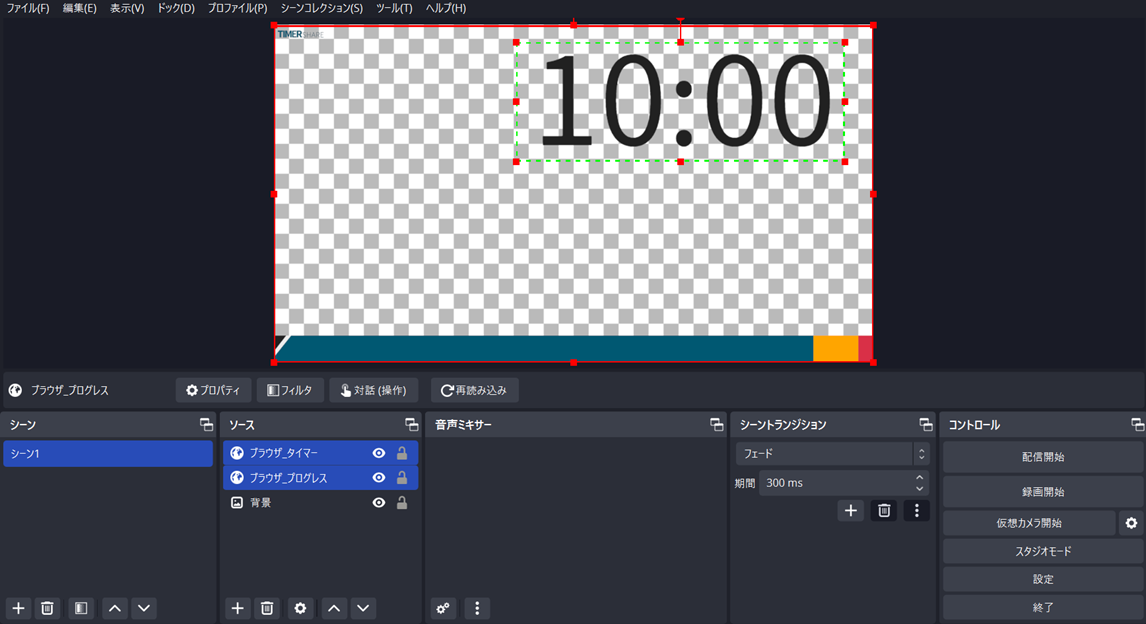This screenshot has height=624, width=1146.
Task: Lock the ブラウザ_プログレス source
Action: (x=402, y=478)
